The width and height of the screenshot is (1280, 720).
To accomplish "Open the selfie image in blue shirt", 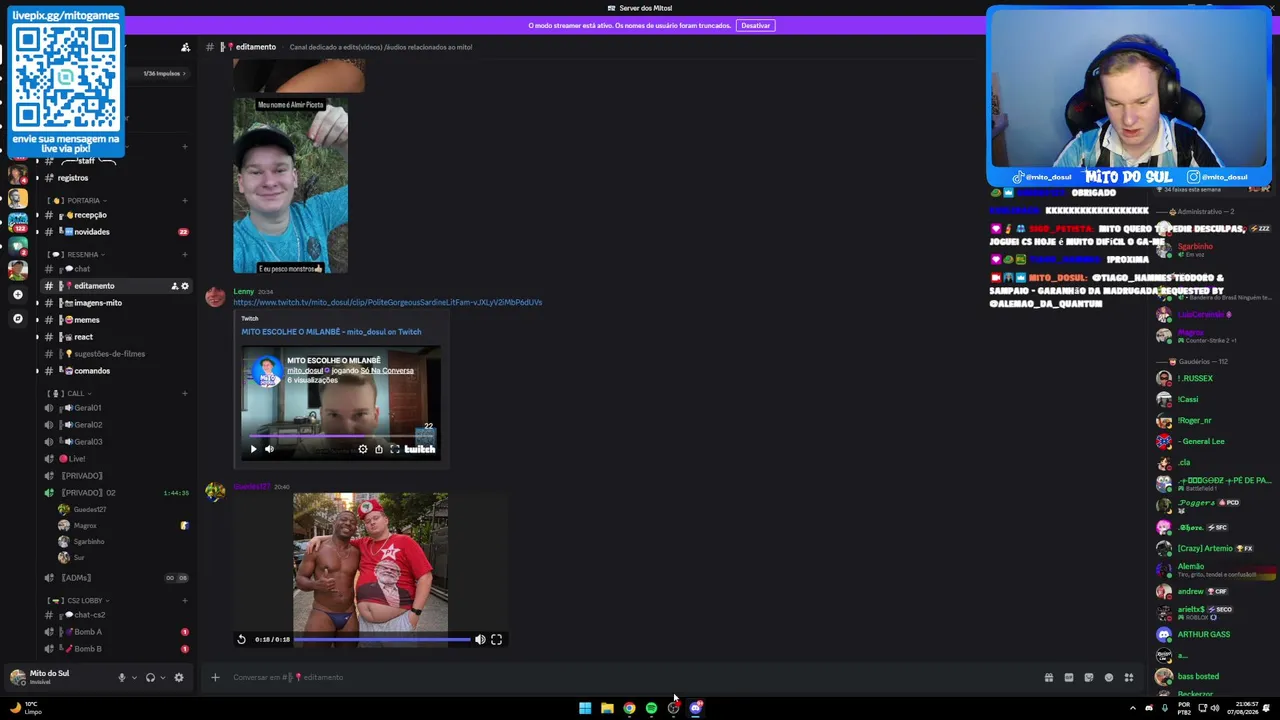I will (291, 186).
